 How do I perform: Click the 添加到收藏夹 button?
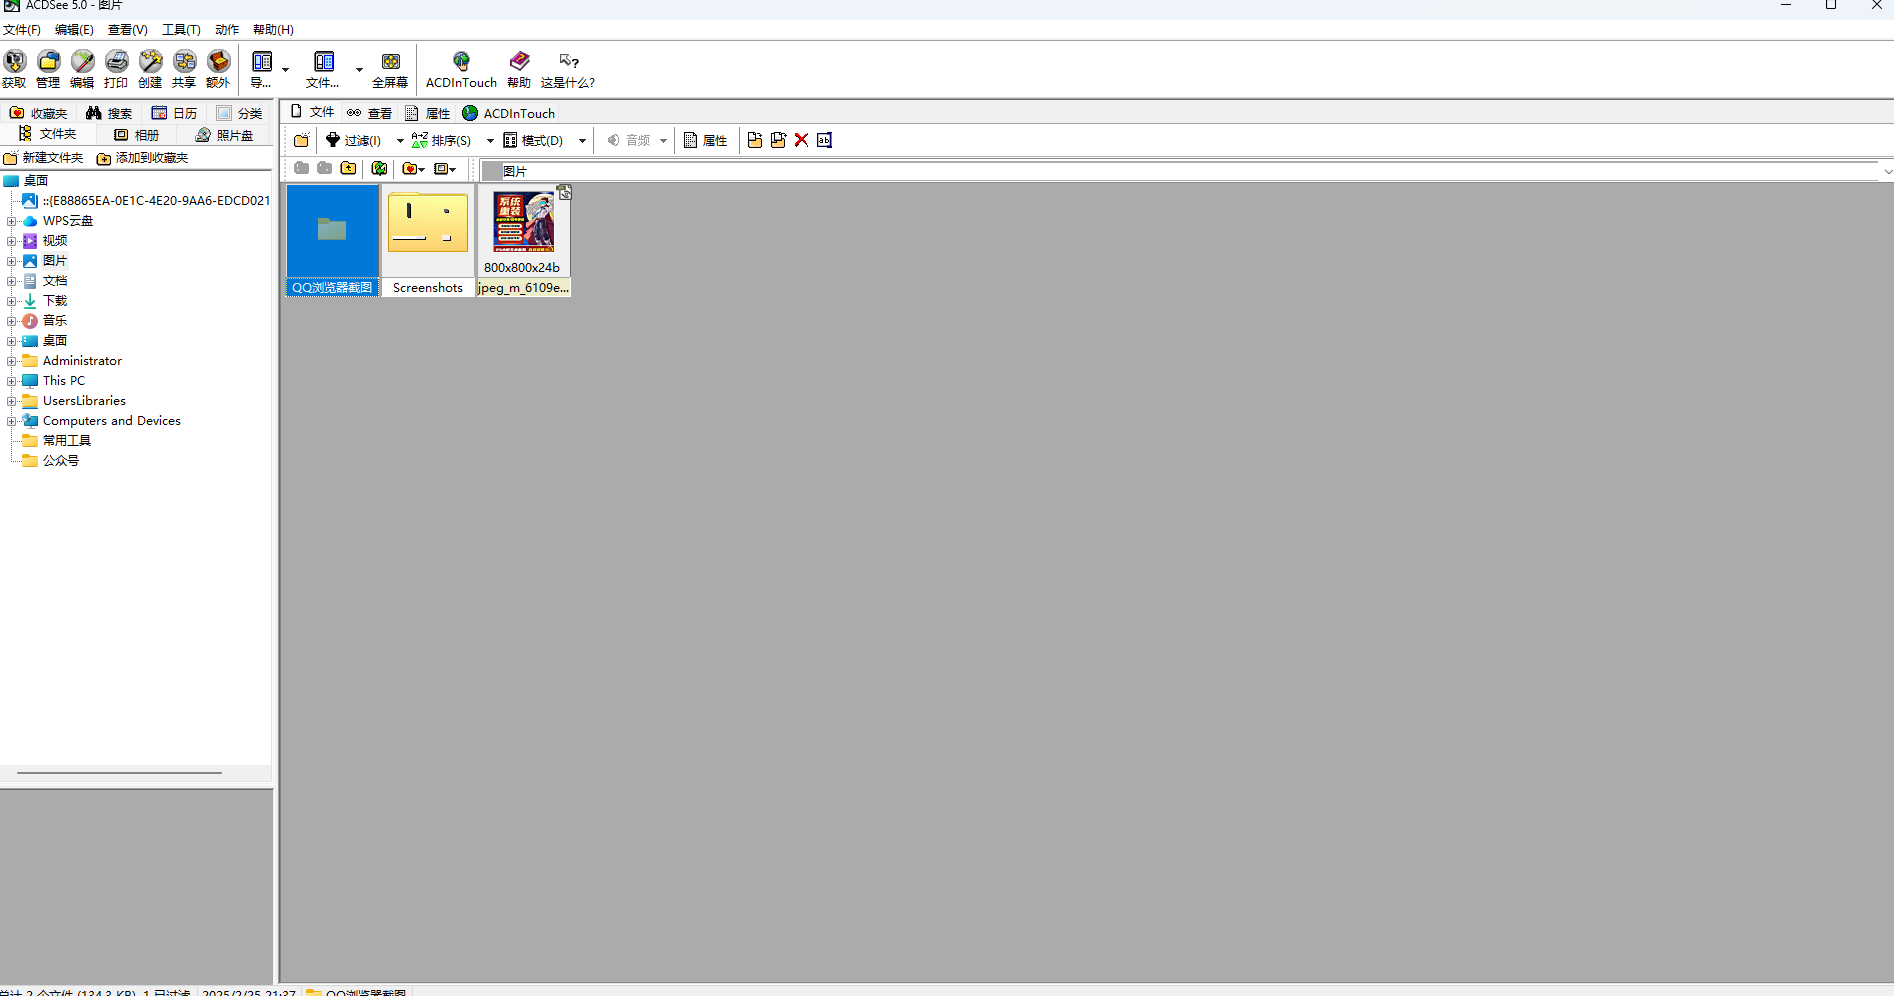point(143,158)
